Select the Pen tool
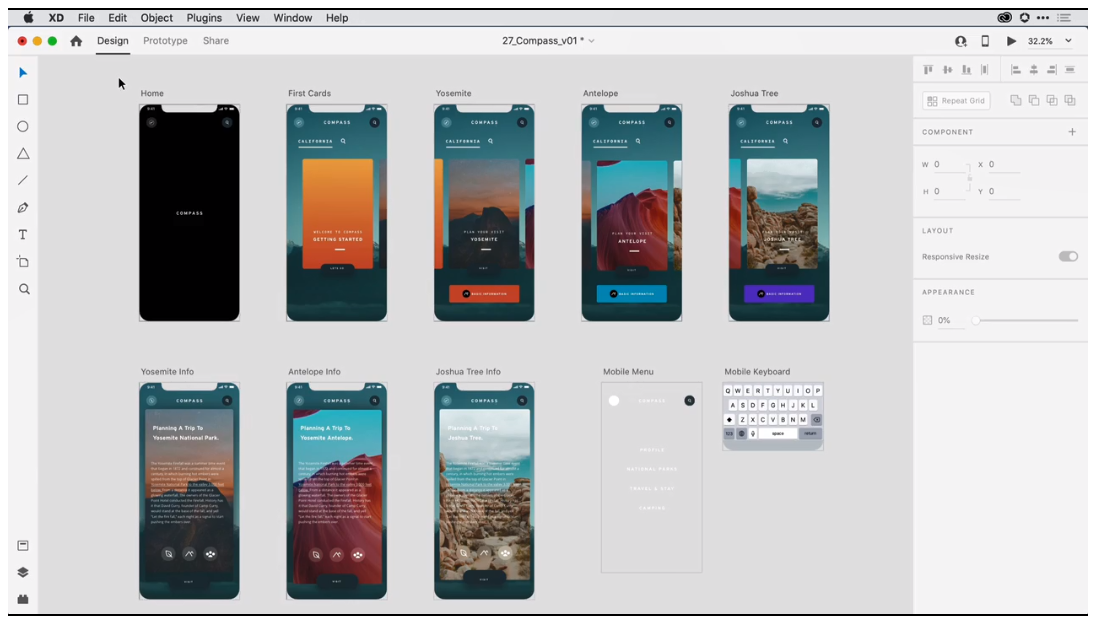The image size is (1093, 620). (23, 208)
